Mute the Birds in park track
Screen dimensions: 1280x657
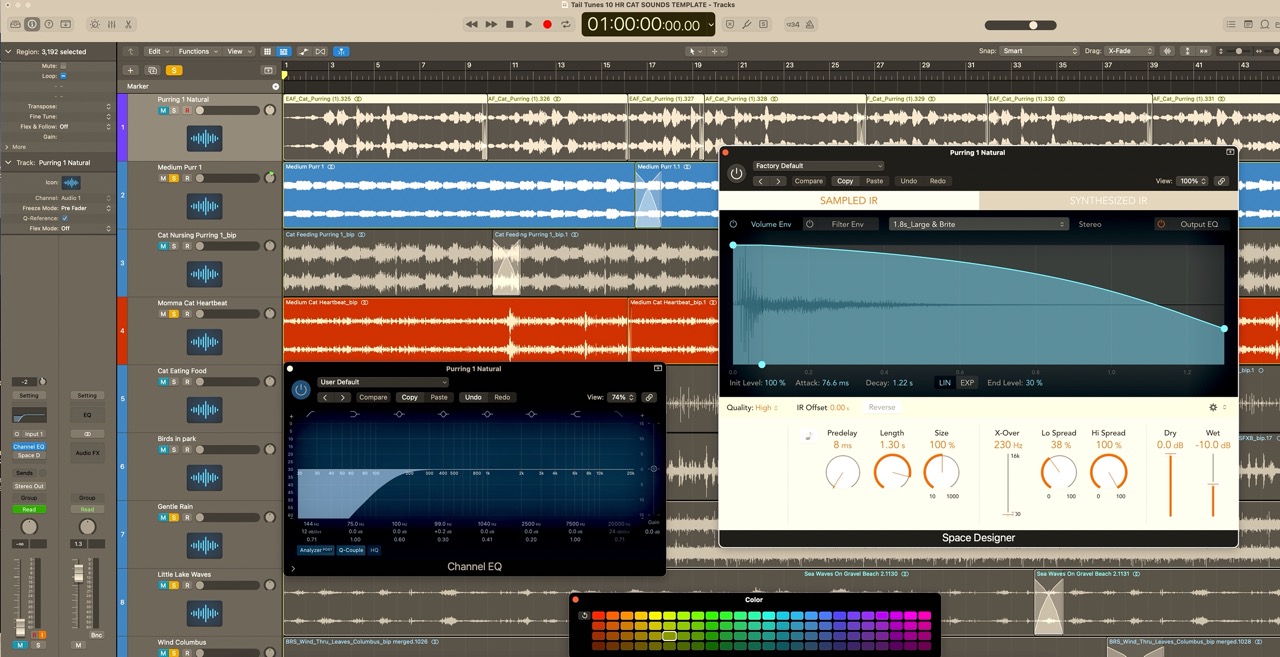[x=163, y=450]
